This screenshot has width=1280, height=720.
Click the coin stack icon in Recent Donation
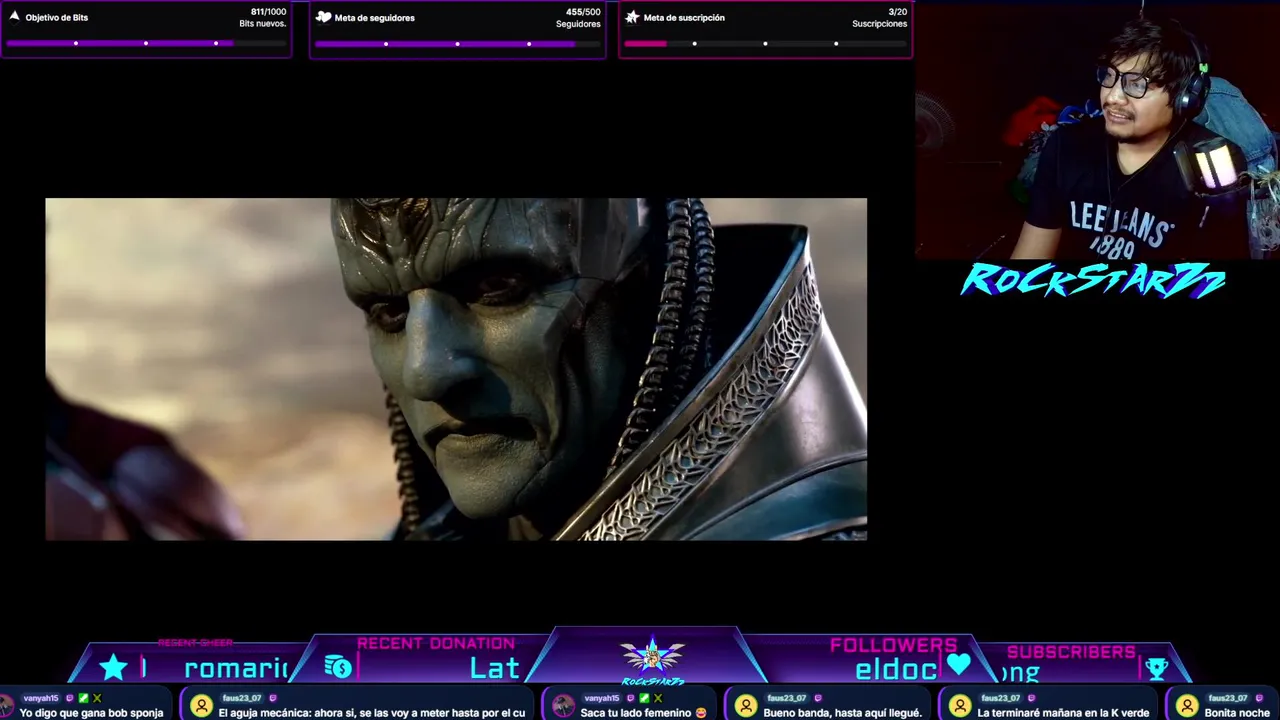[338, 667]
